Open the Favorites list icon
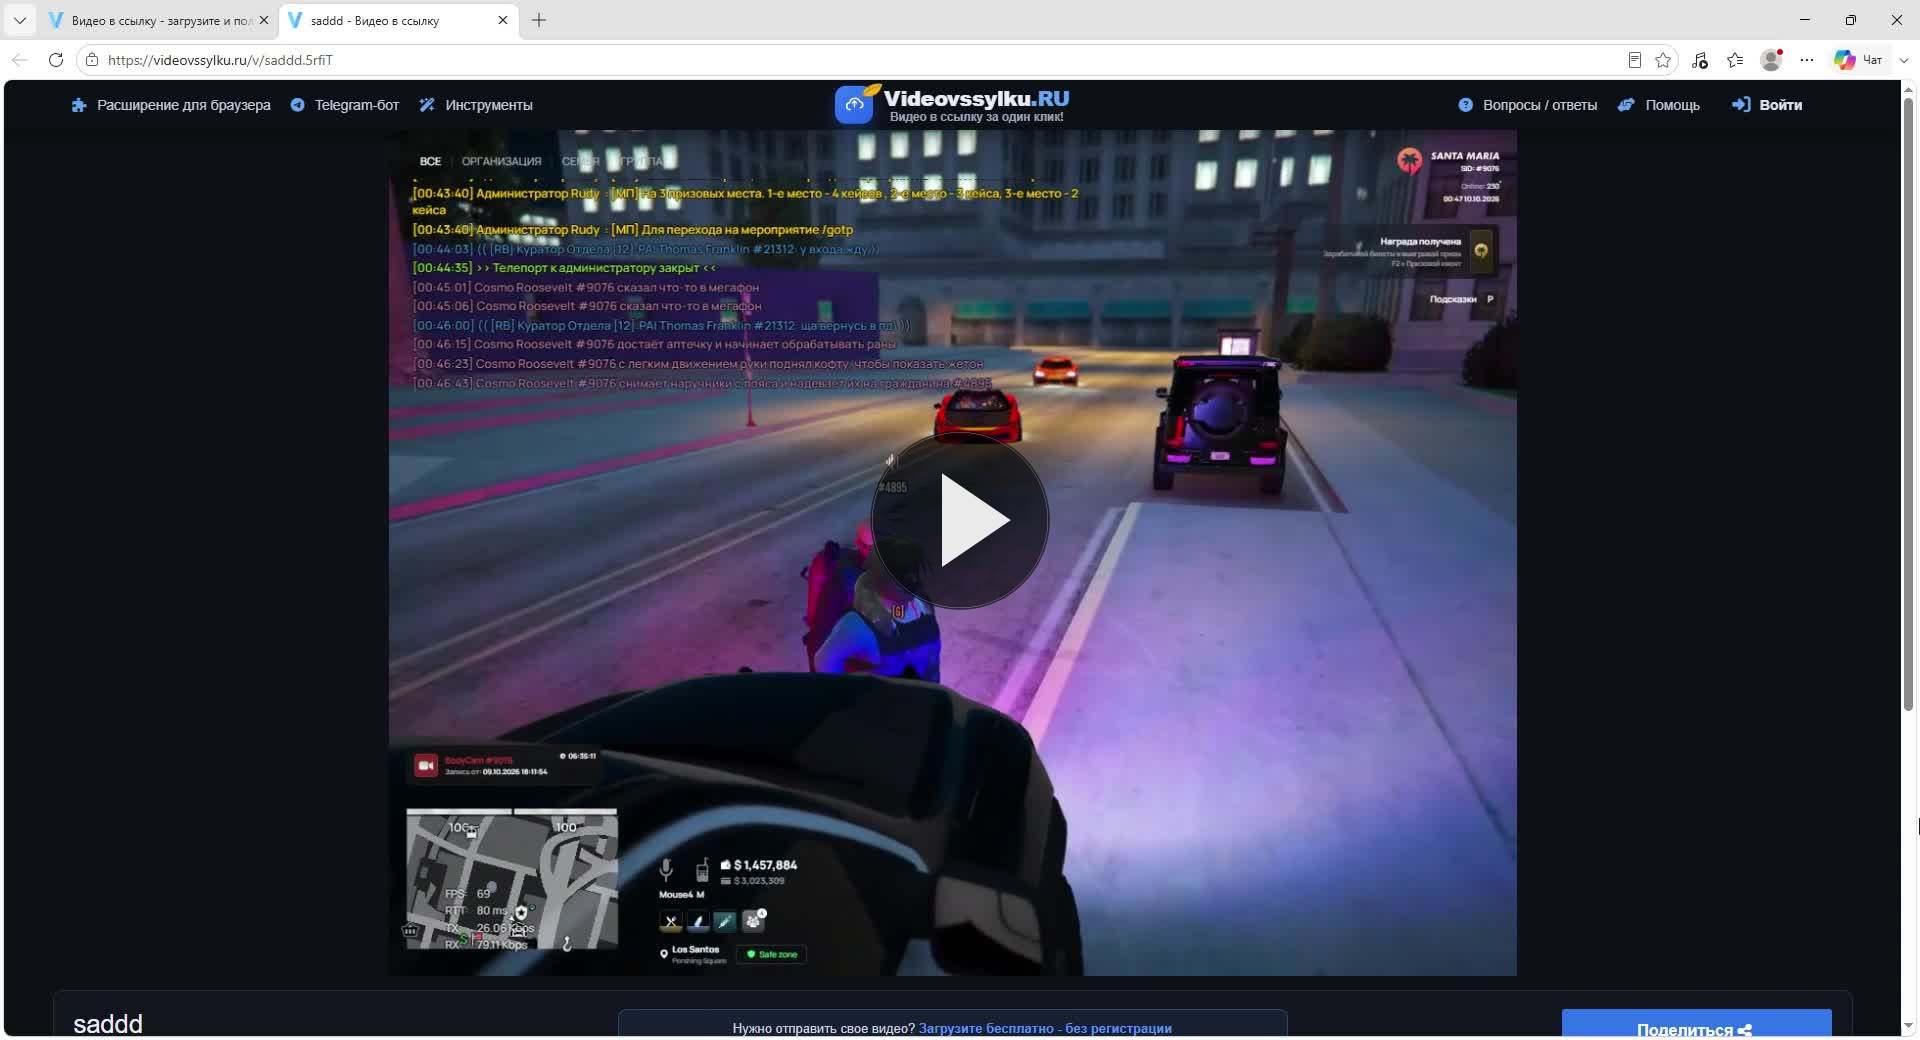The height and width of the screenshot is (1040, 1920). point(1735,60)
